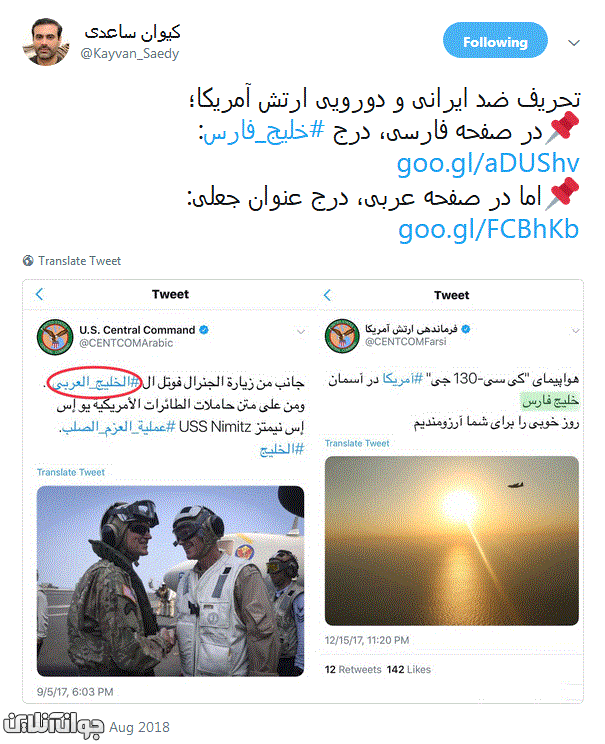Toggle the Following button
Viewport: 605px width, 744px height.
click(x=495, y=40)
